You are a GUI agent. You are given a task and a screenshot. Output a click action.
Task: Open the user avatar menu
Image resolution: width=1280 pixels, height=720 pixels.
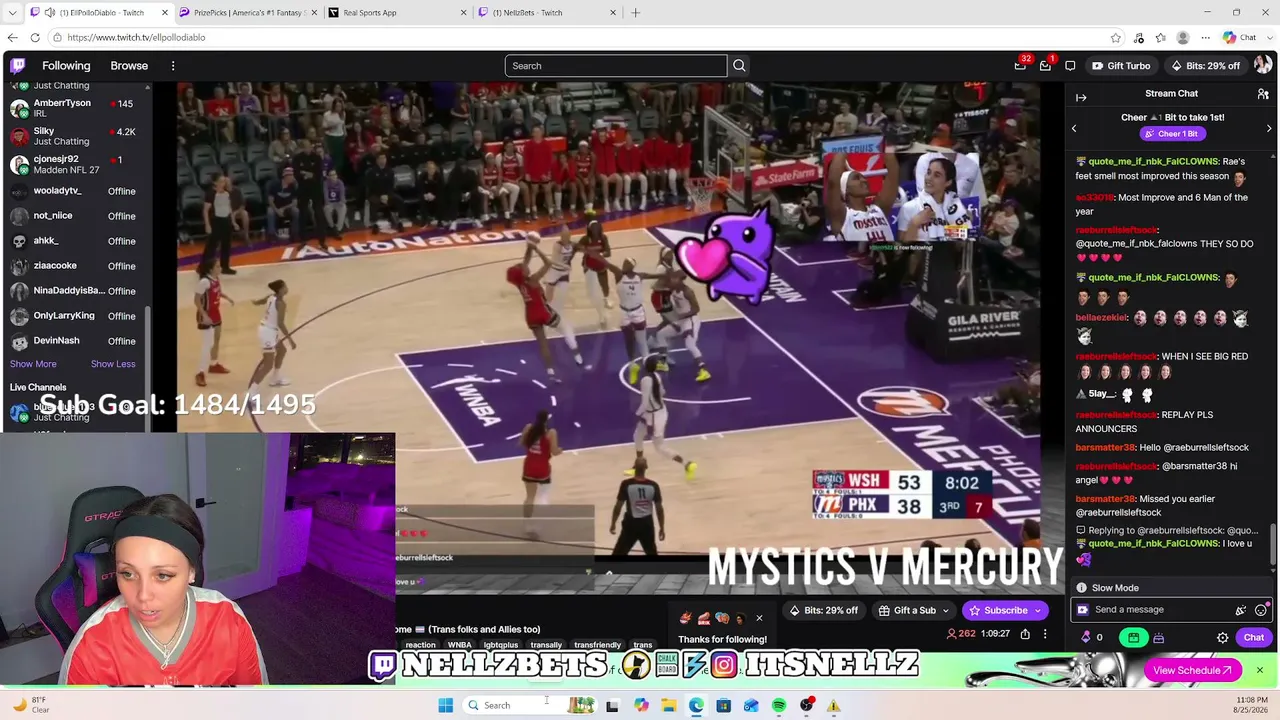click(1263, 66)
